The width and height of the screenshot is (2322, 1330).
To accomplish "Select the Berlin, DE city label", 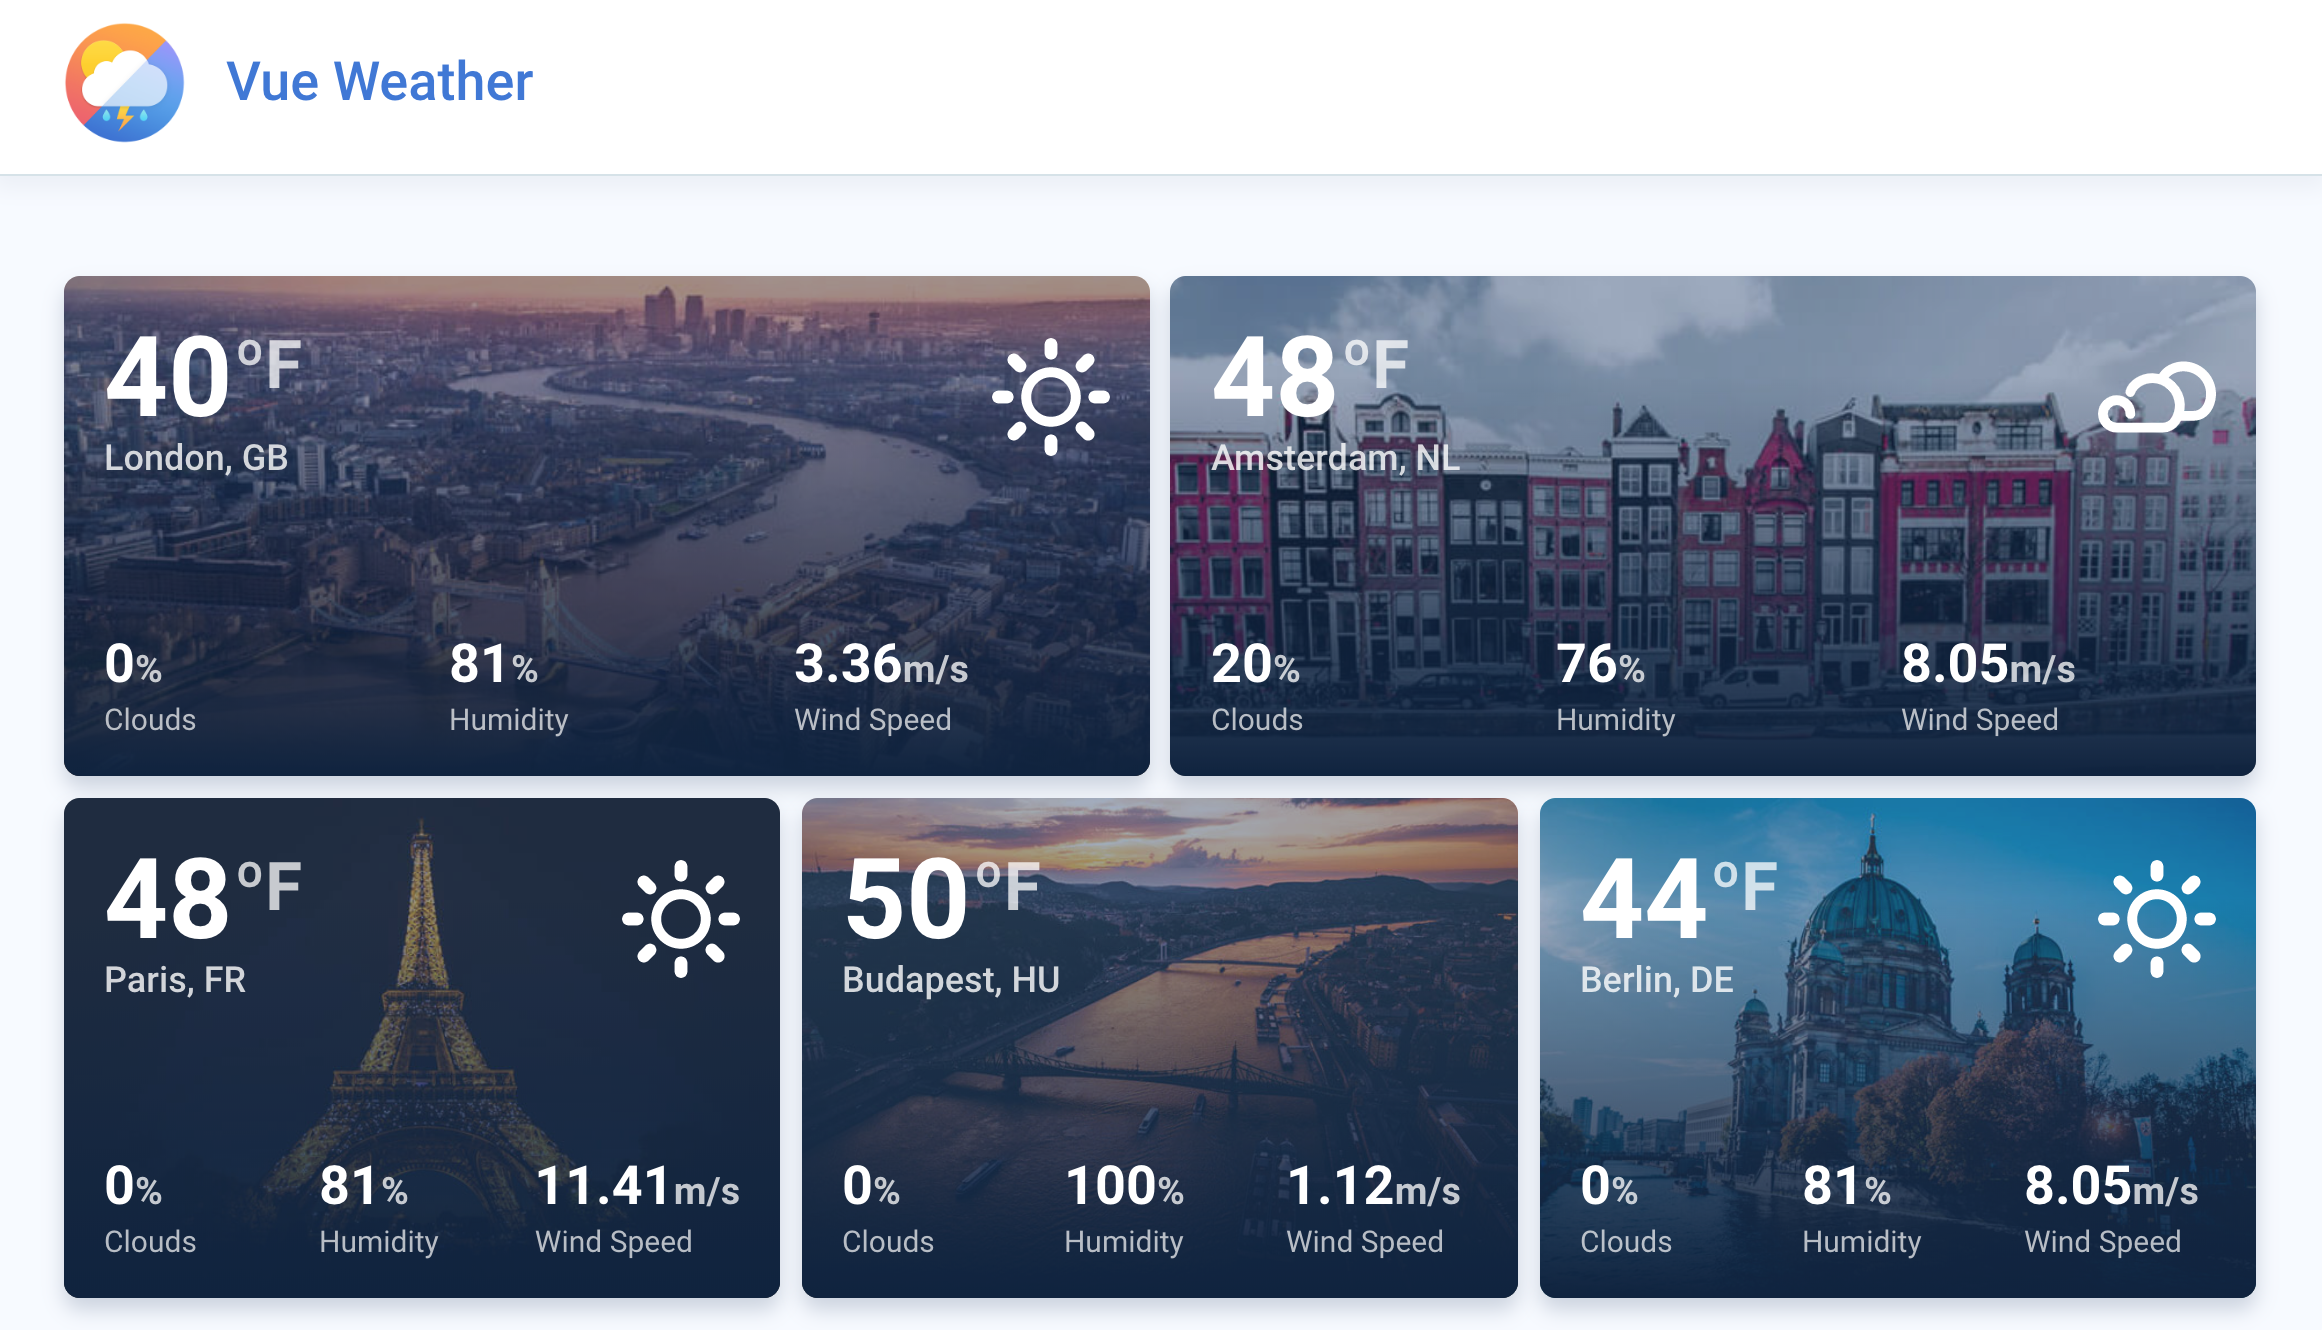I will coord(1657,980).
